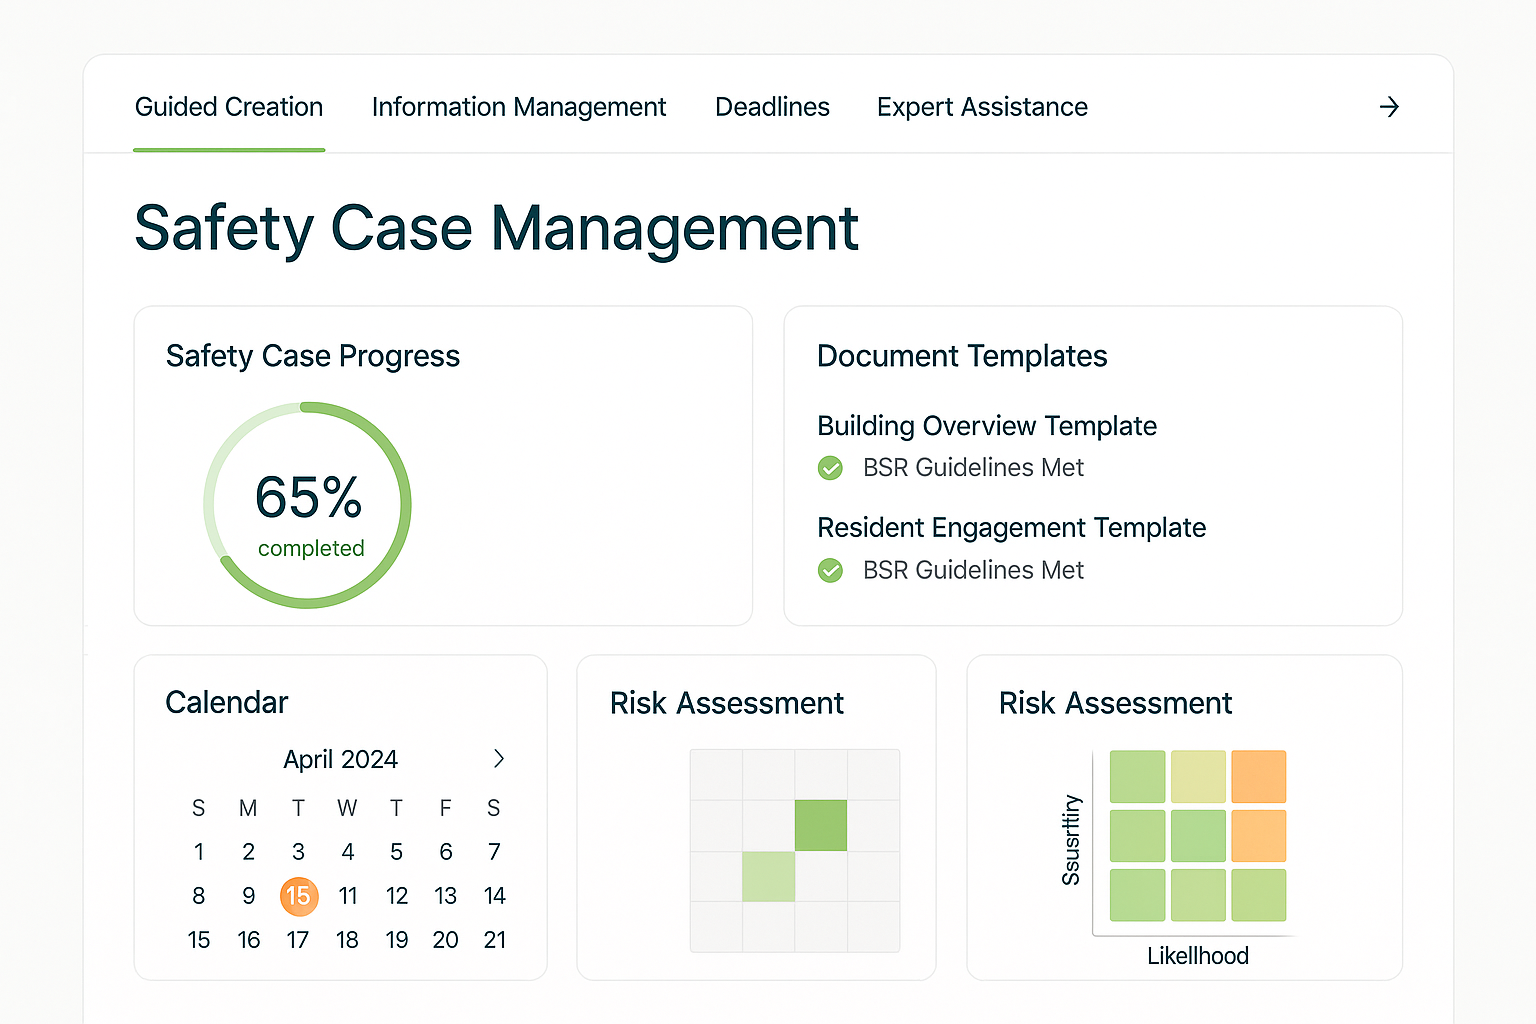Advance the calendar to the next month
Viewport: 1536px width, 1024px height.
pyautogui.click(x=499, y=759)
